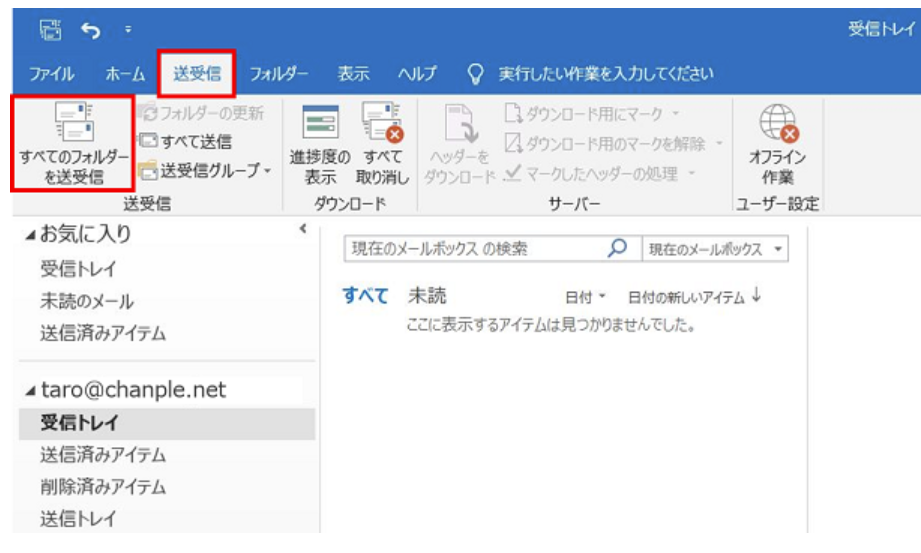This screenshot has width=921, height=553.
Task: Select 受信トレイ under taro@chanple.net
Action: coord(167,423)
